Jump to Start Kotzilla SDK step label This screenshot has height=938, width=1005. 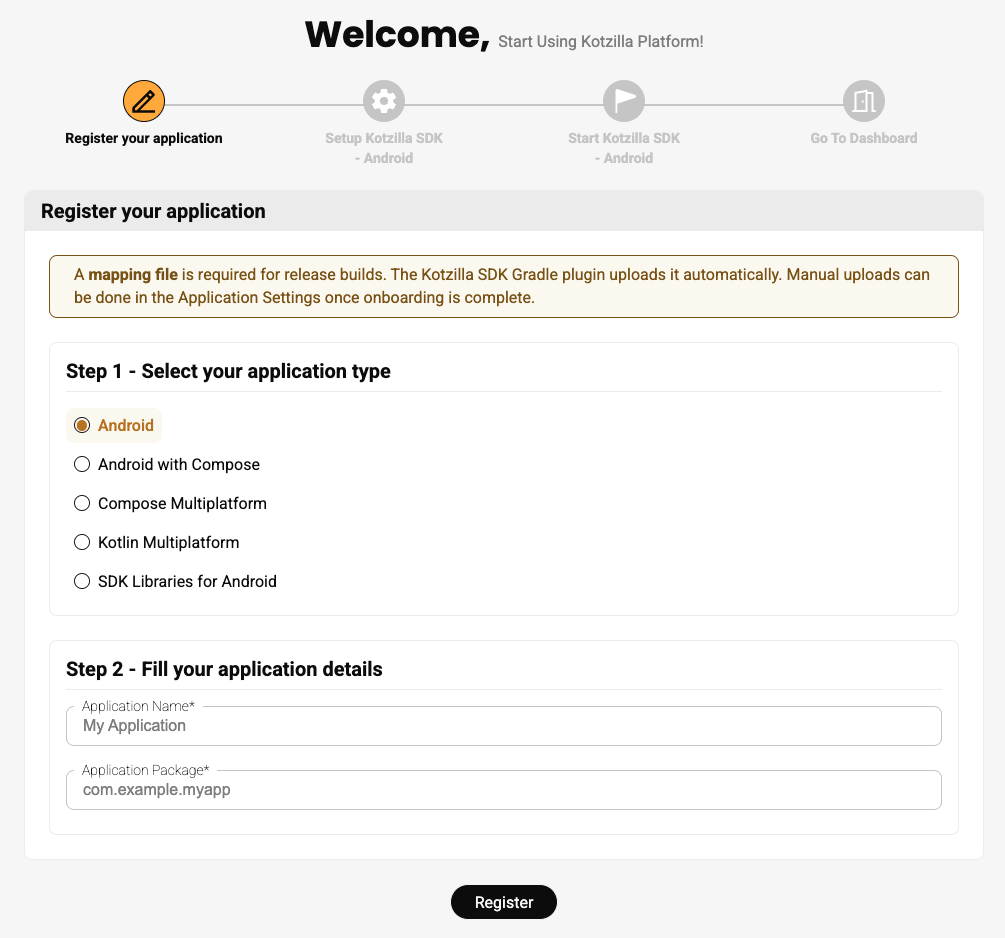click(624, 148)
